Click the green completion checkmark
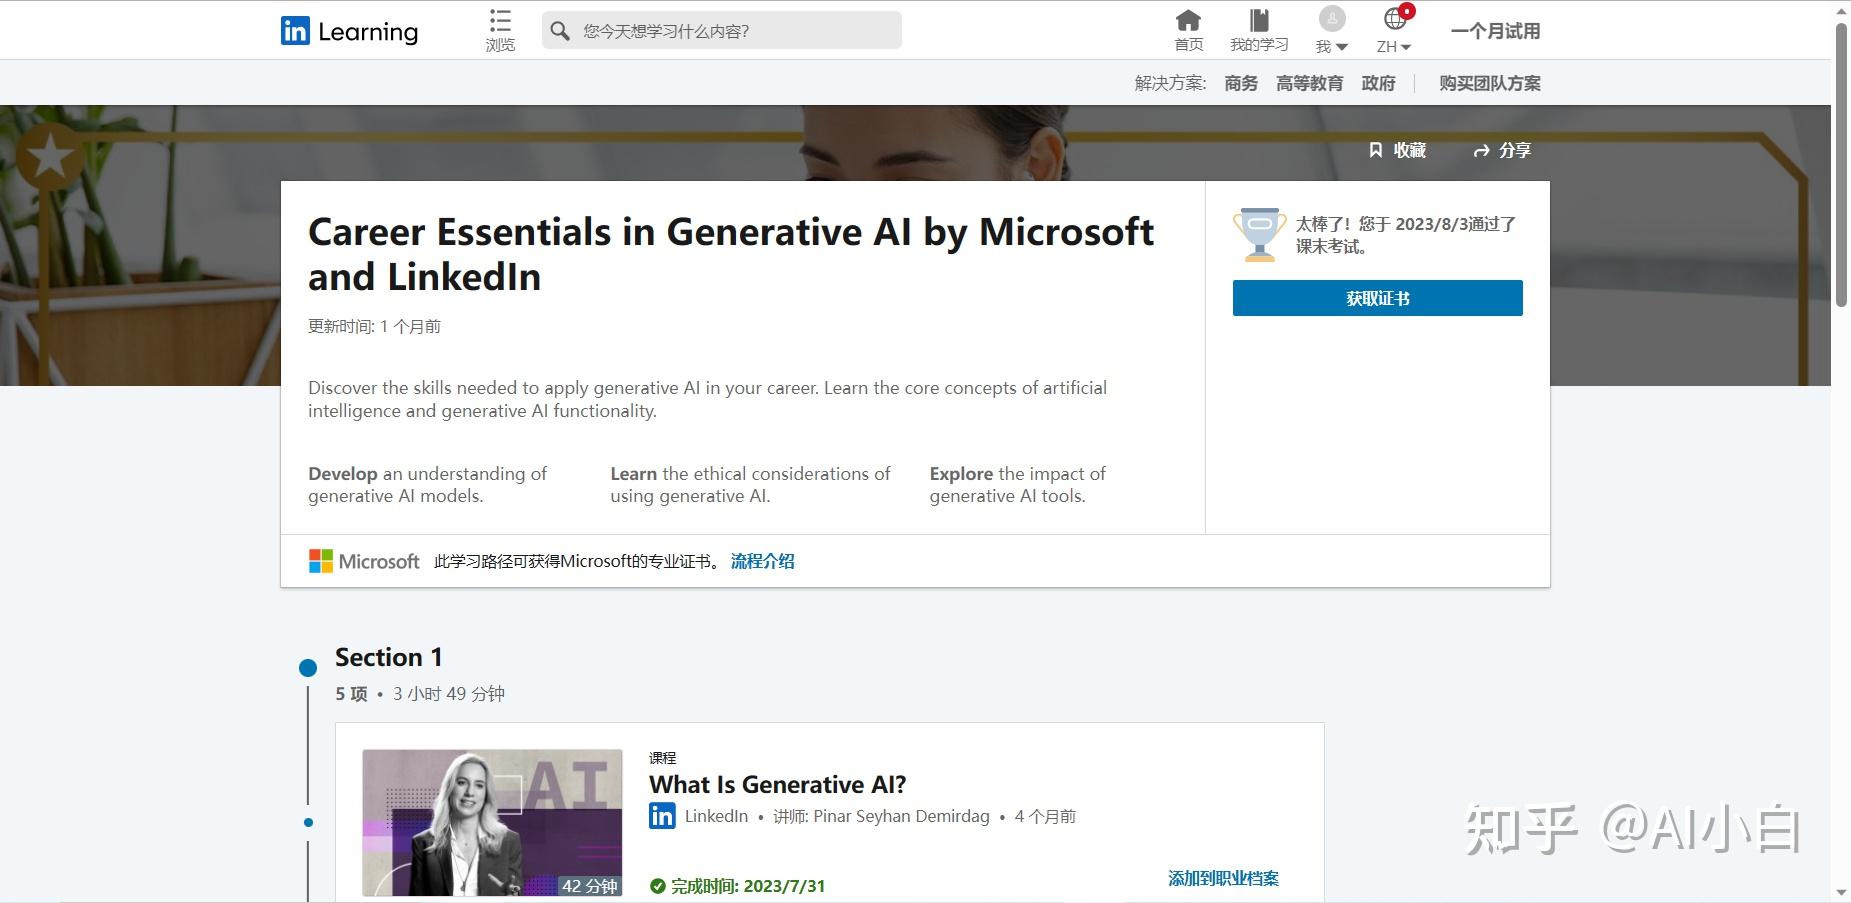 (657, 885)
